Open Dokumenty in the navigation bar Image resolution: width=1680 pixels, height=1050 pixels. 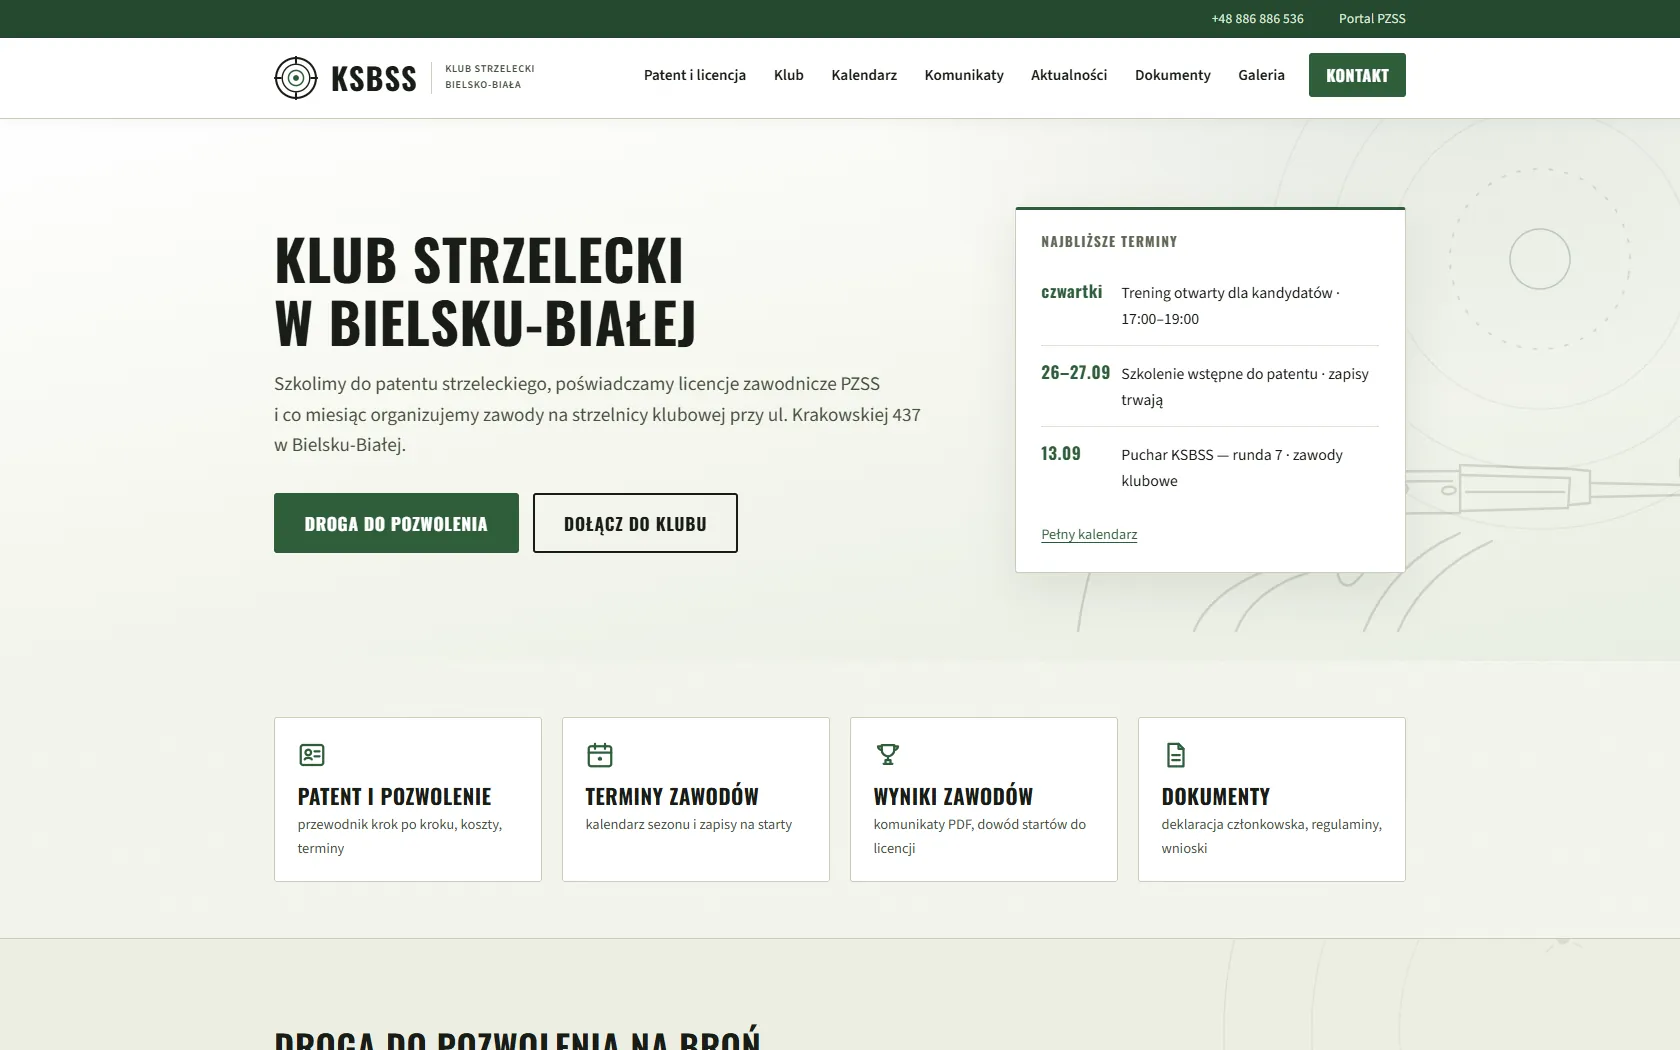pos(1173,75)
